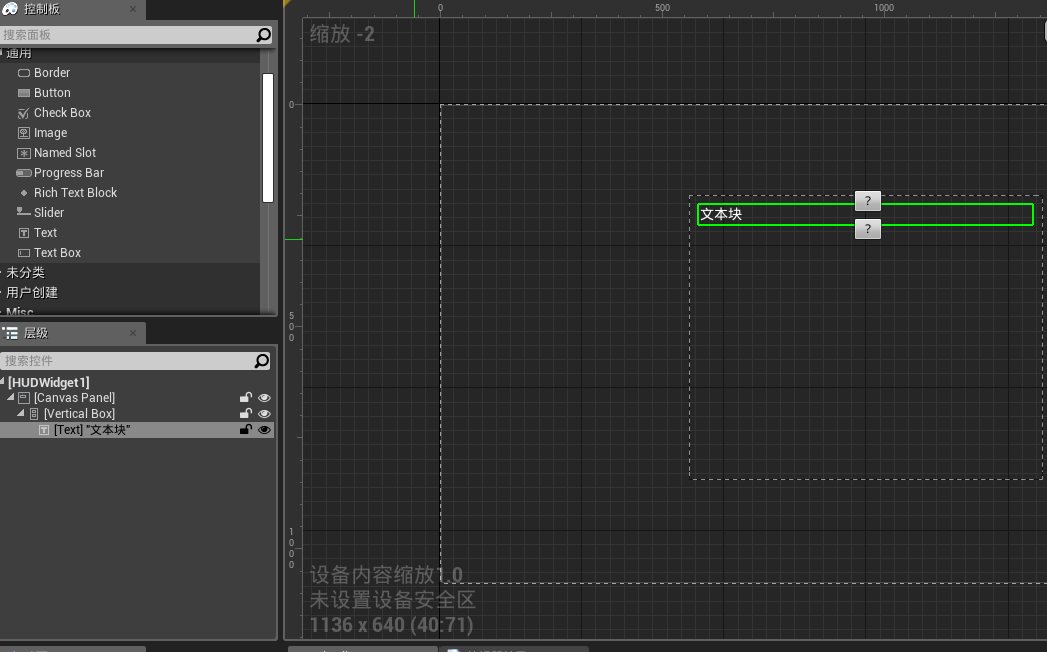The width and height of the screenshot is (1047, 652).
Task: Hide the Text "文本块" widget
Action: tap(264, 429)
